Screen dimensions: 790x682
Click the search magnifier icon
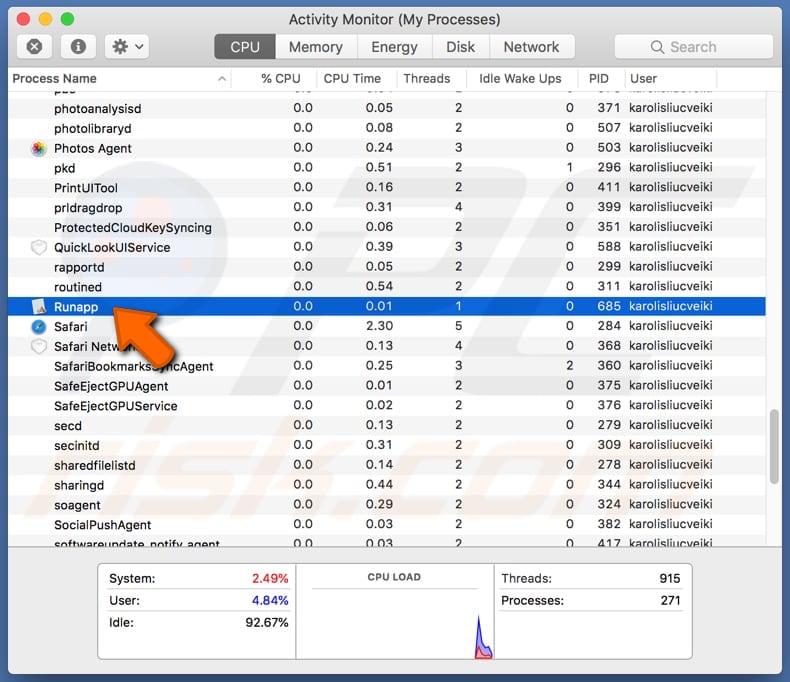pyautogui.click(x=657, y=47)
